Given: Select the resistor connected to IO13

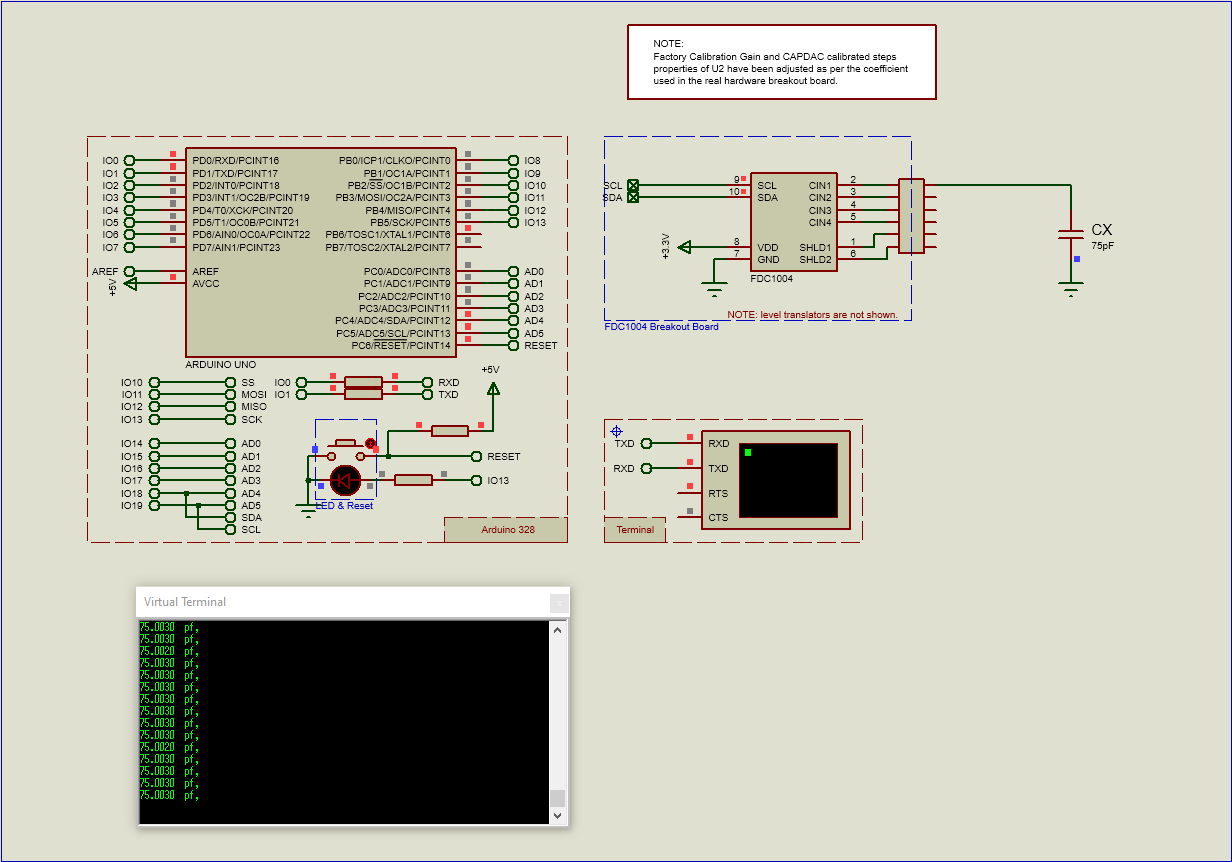Looking at the screenshot, I should pyautogui.click(x=414, y=479).
